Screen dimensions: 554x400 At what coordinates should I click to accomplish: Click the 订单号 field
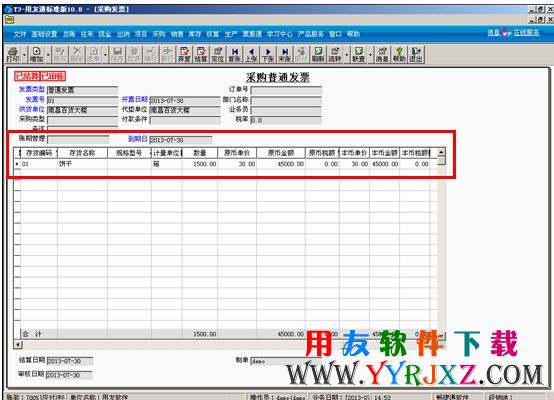click(x=286, y=90)
